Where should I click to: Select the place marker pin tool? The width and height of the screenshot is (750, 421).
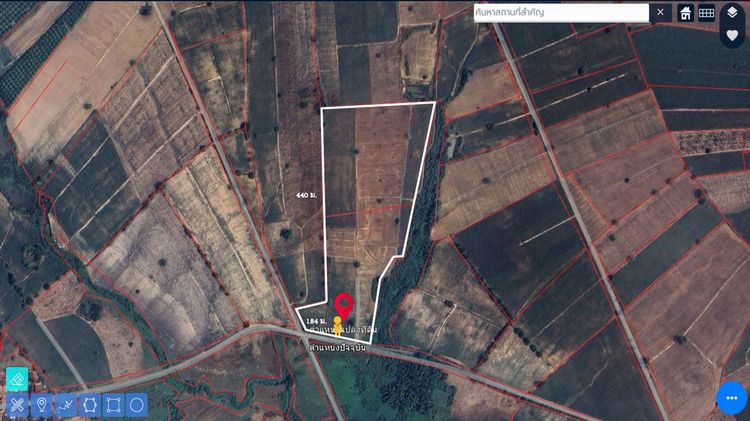tap(42, 405)
